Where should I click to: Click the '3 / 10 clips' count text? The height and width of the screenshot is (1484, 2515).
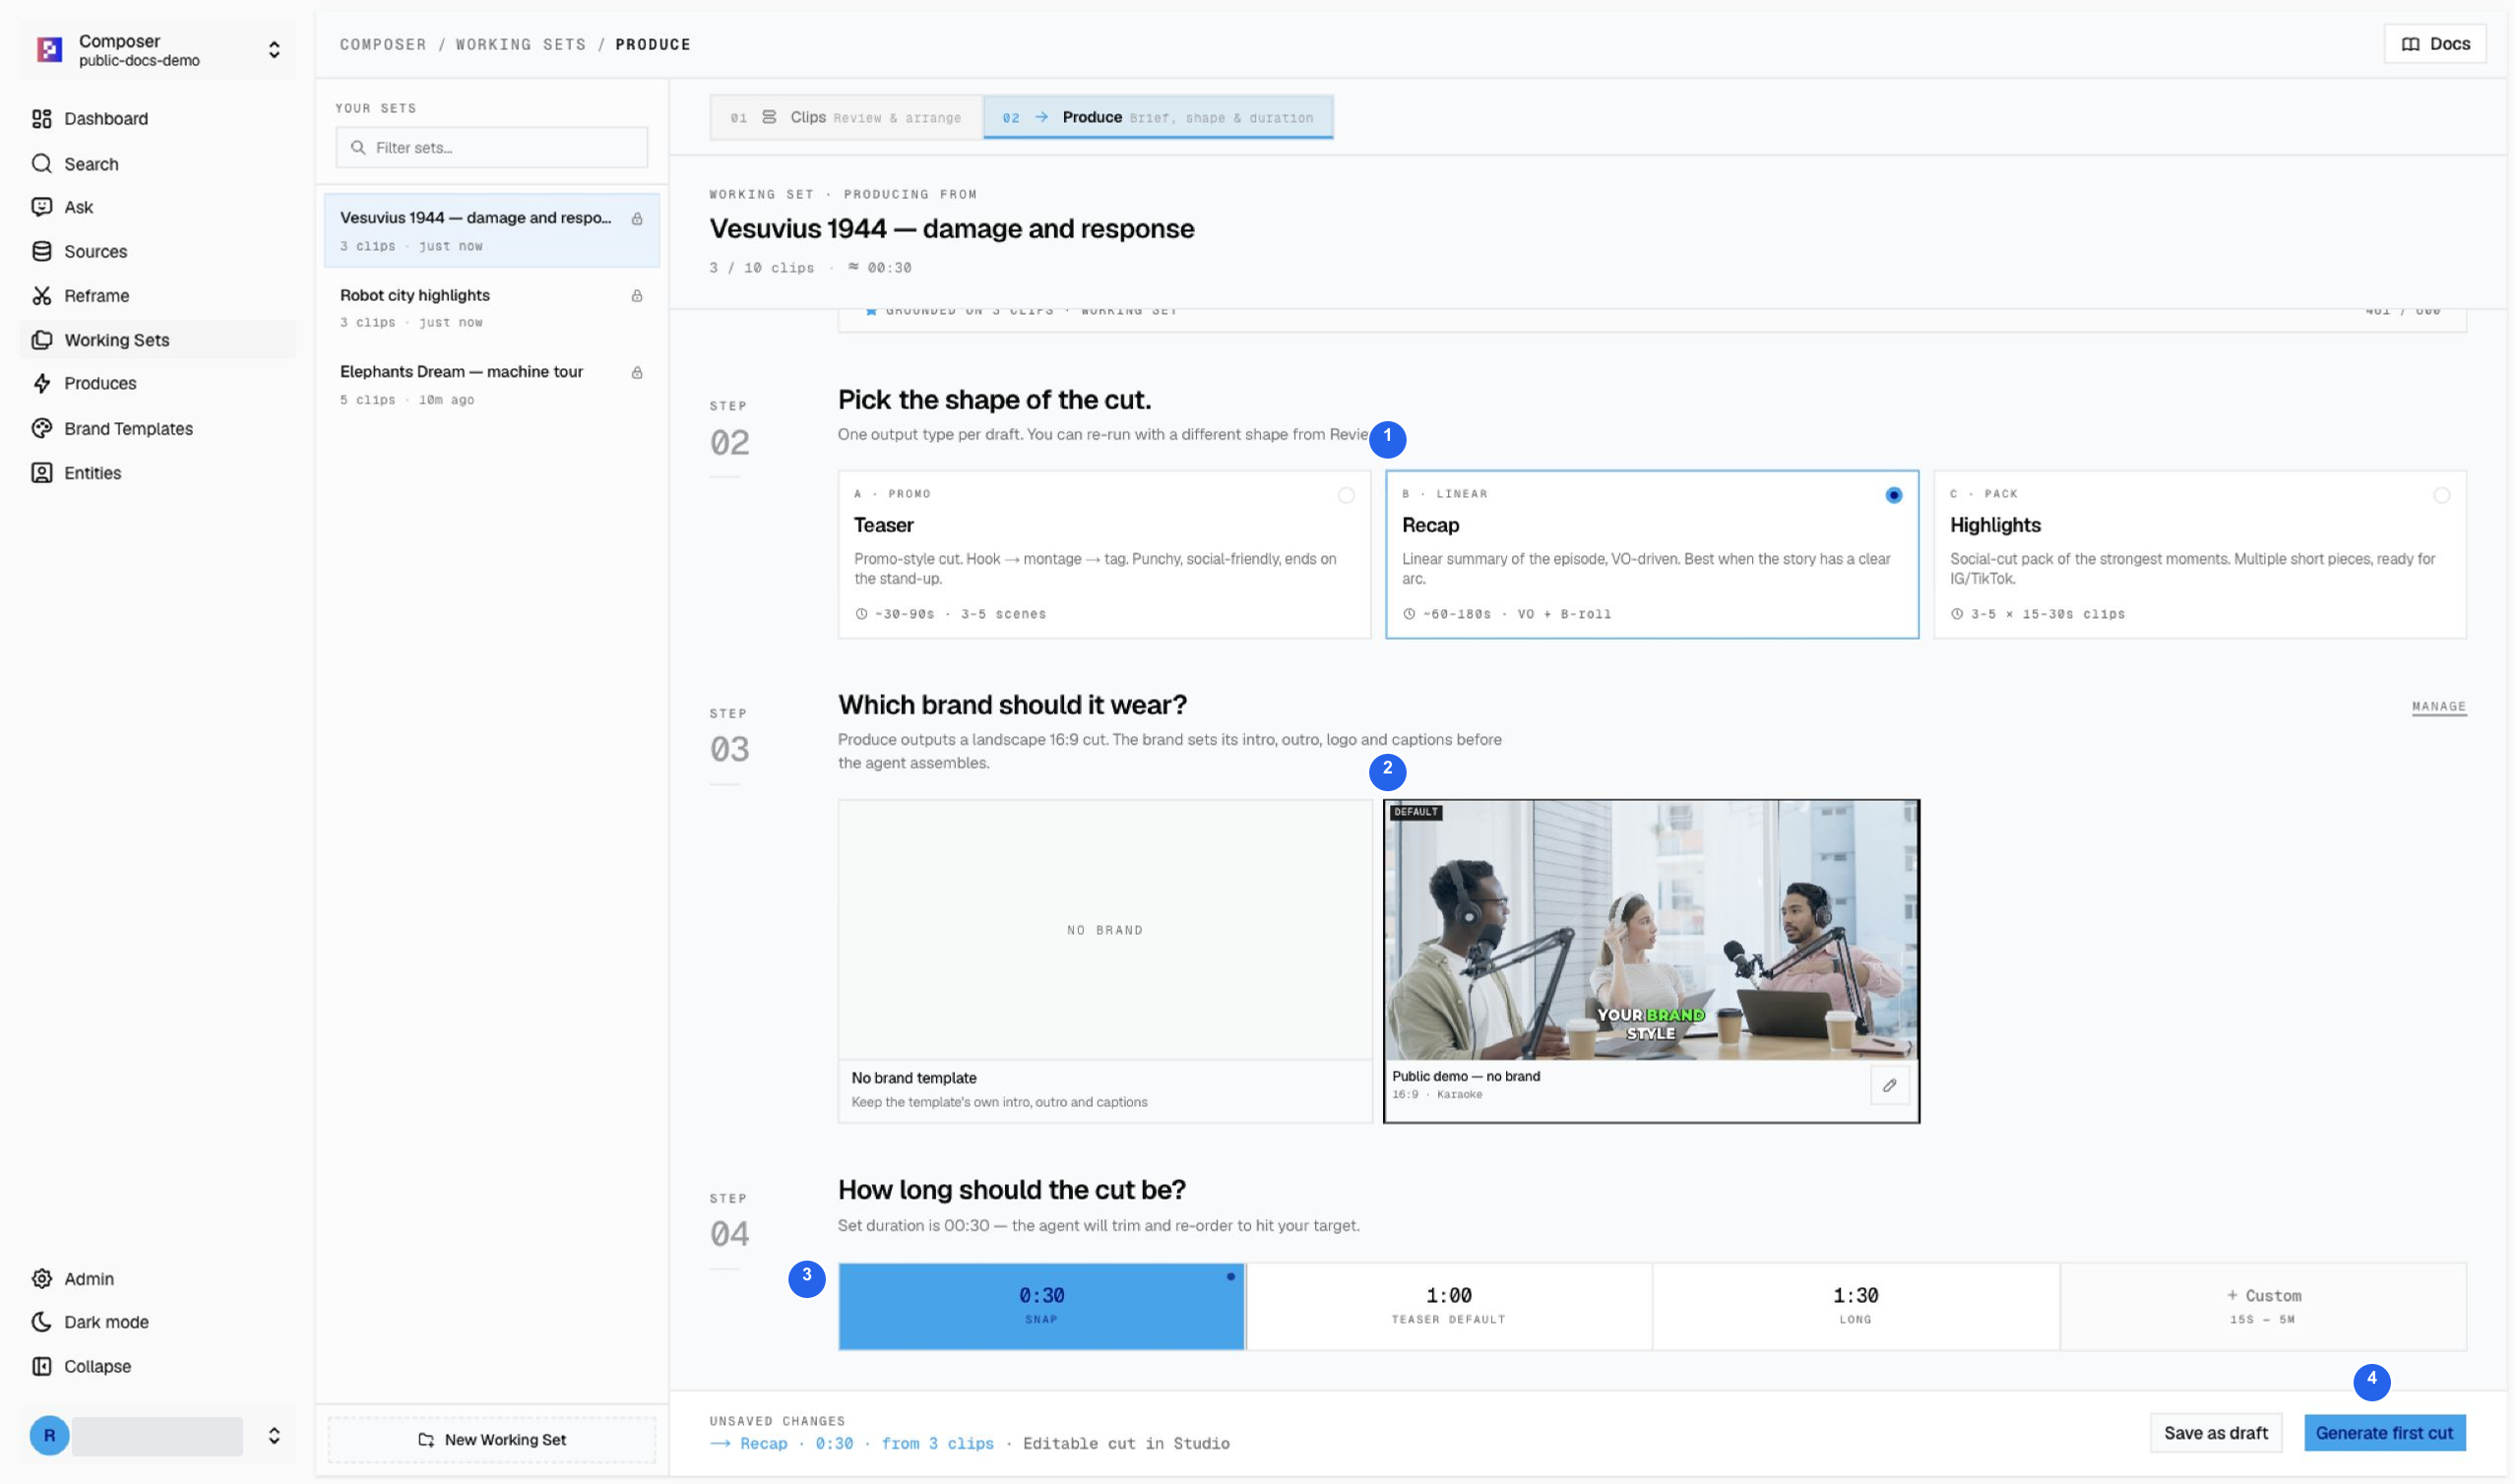(x=762, y=268)
